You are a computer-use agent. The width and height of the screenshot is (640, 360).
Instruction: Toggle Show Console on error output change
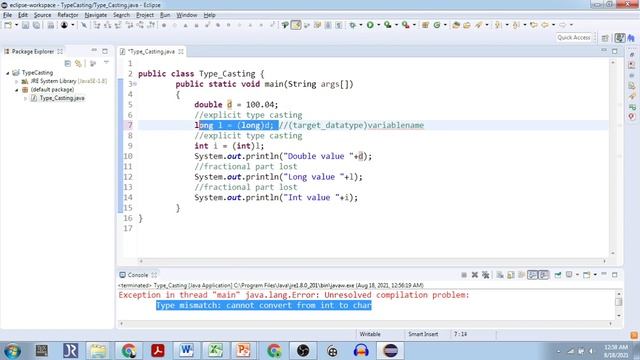544,275
